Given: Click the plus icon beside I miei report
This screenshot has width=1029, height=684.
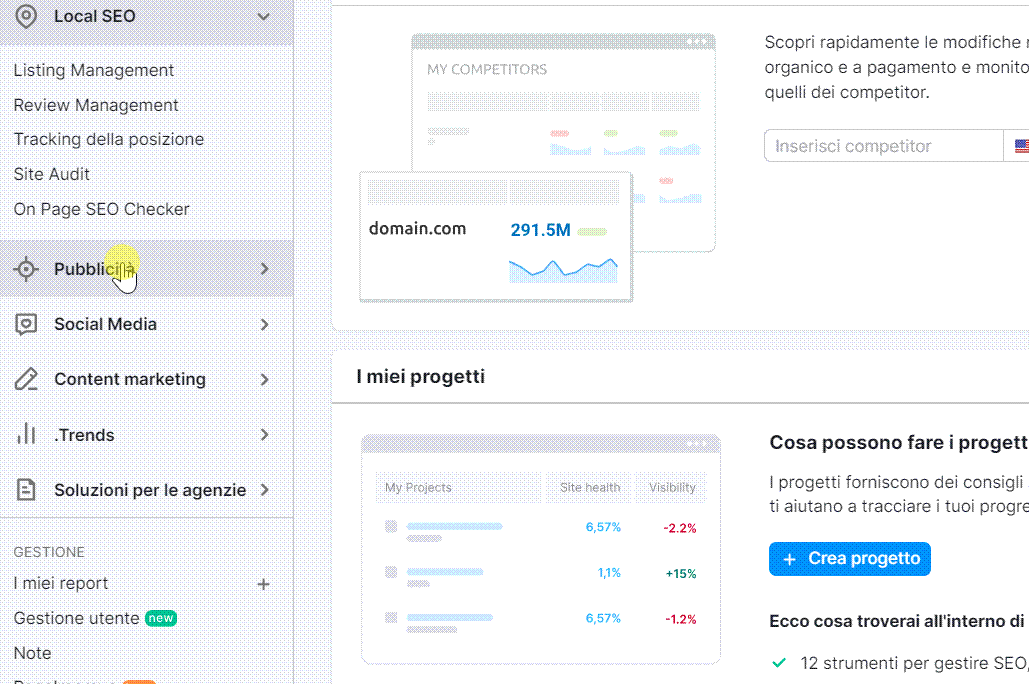Looking at the screenshot, I should (263, 583).
